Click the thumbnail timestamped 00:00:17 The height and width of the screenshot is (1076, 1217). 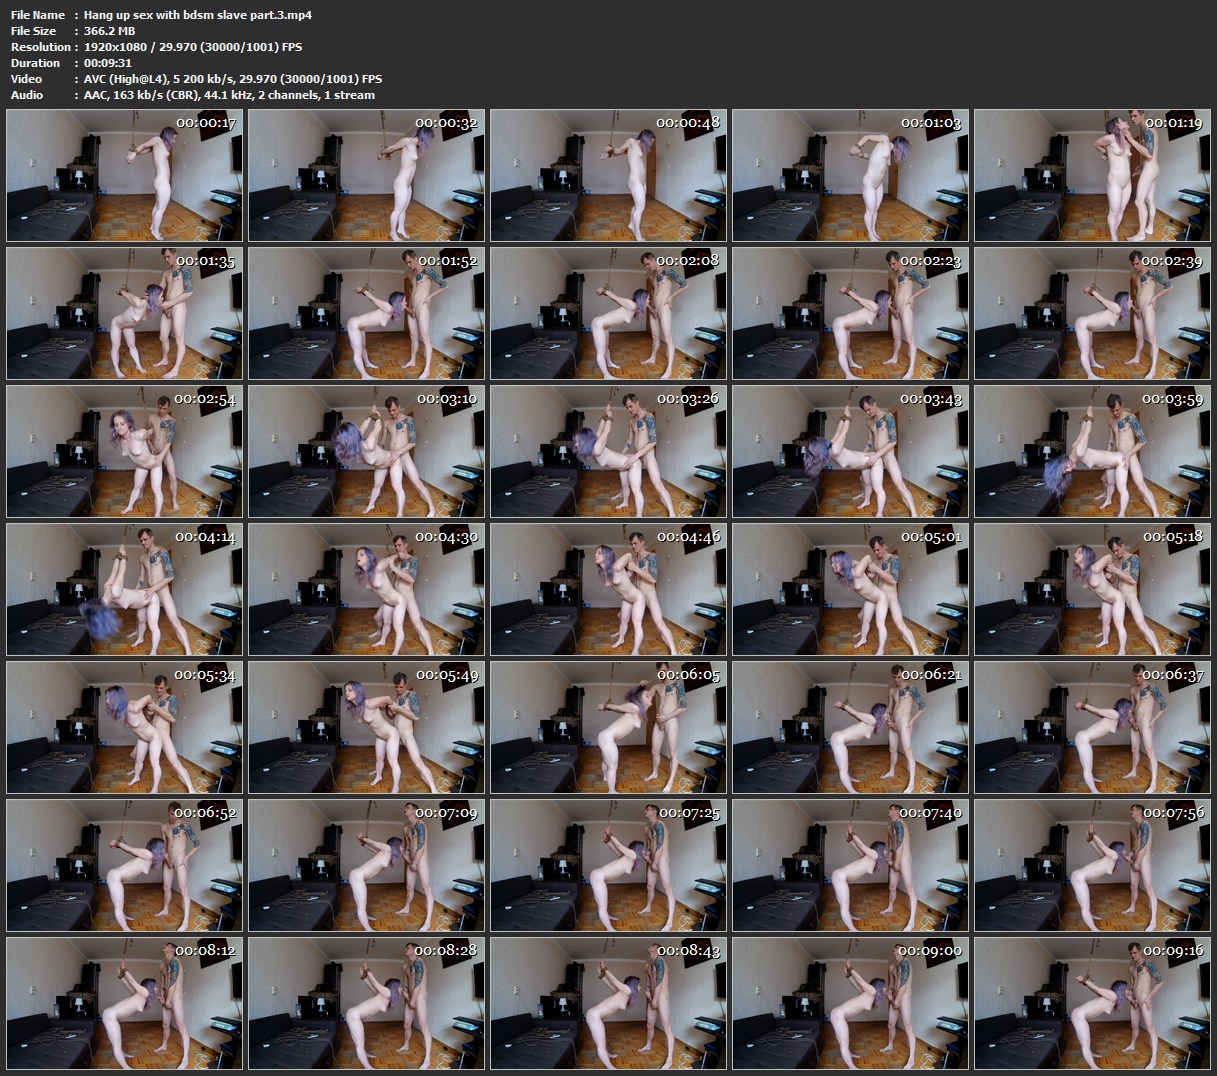tap(124, 176)
